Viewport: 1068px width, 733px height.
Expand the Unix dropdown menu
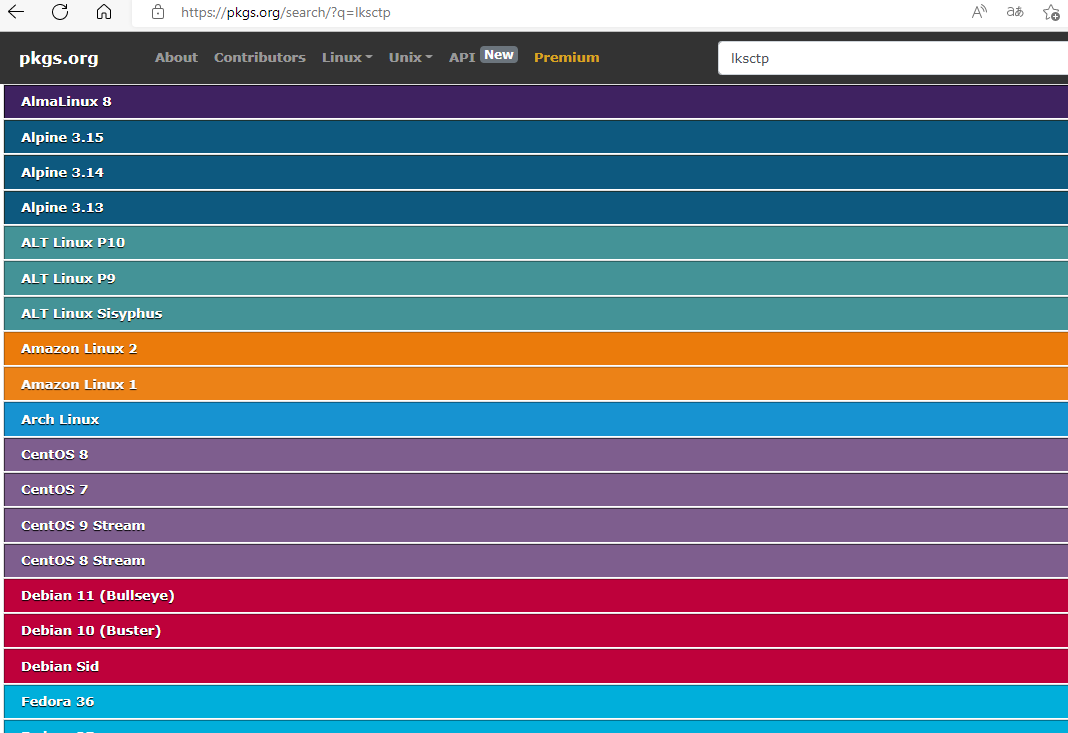pyautogui.click(x=410, y=57)
